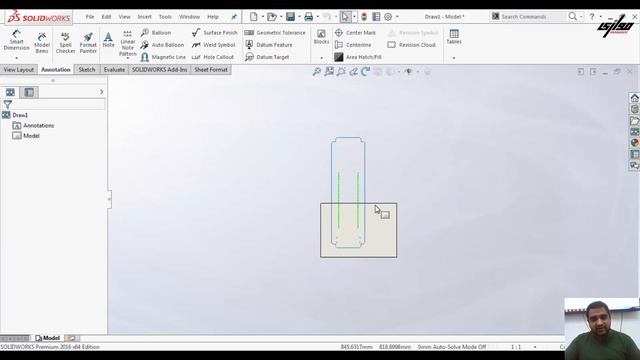This screenshot has height=360, width=640.
Task: Open the View menu
Action: [124, 17]
